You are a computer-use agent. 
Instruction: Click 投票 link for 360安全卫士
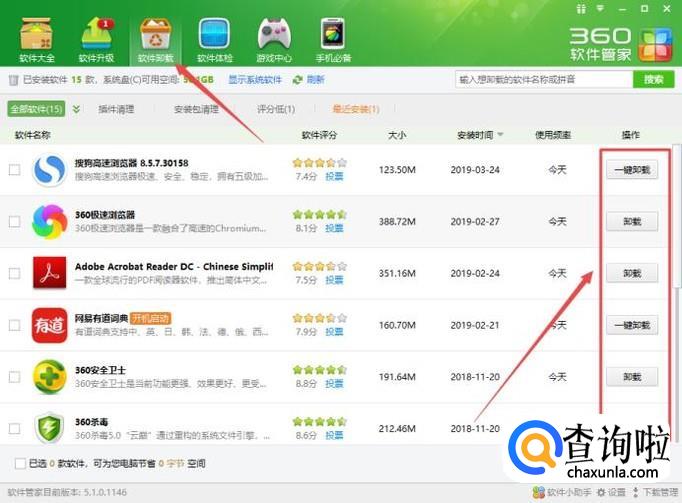click(334, 383)
